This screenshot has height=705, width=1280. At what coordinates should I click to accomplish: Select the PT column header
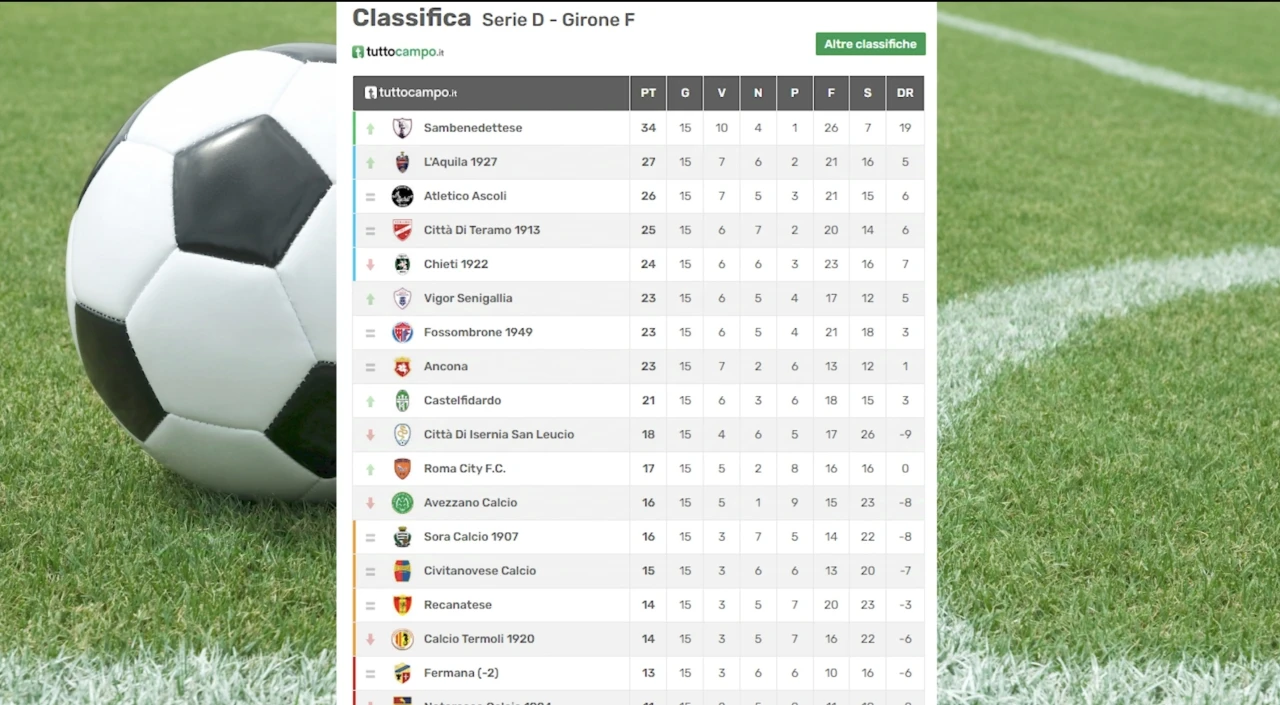click(648, 93)
